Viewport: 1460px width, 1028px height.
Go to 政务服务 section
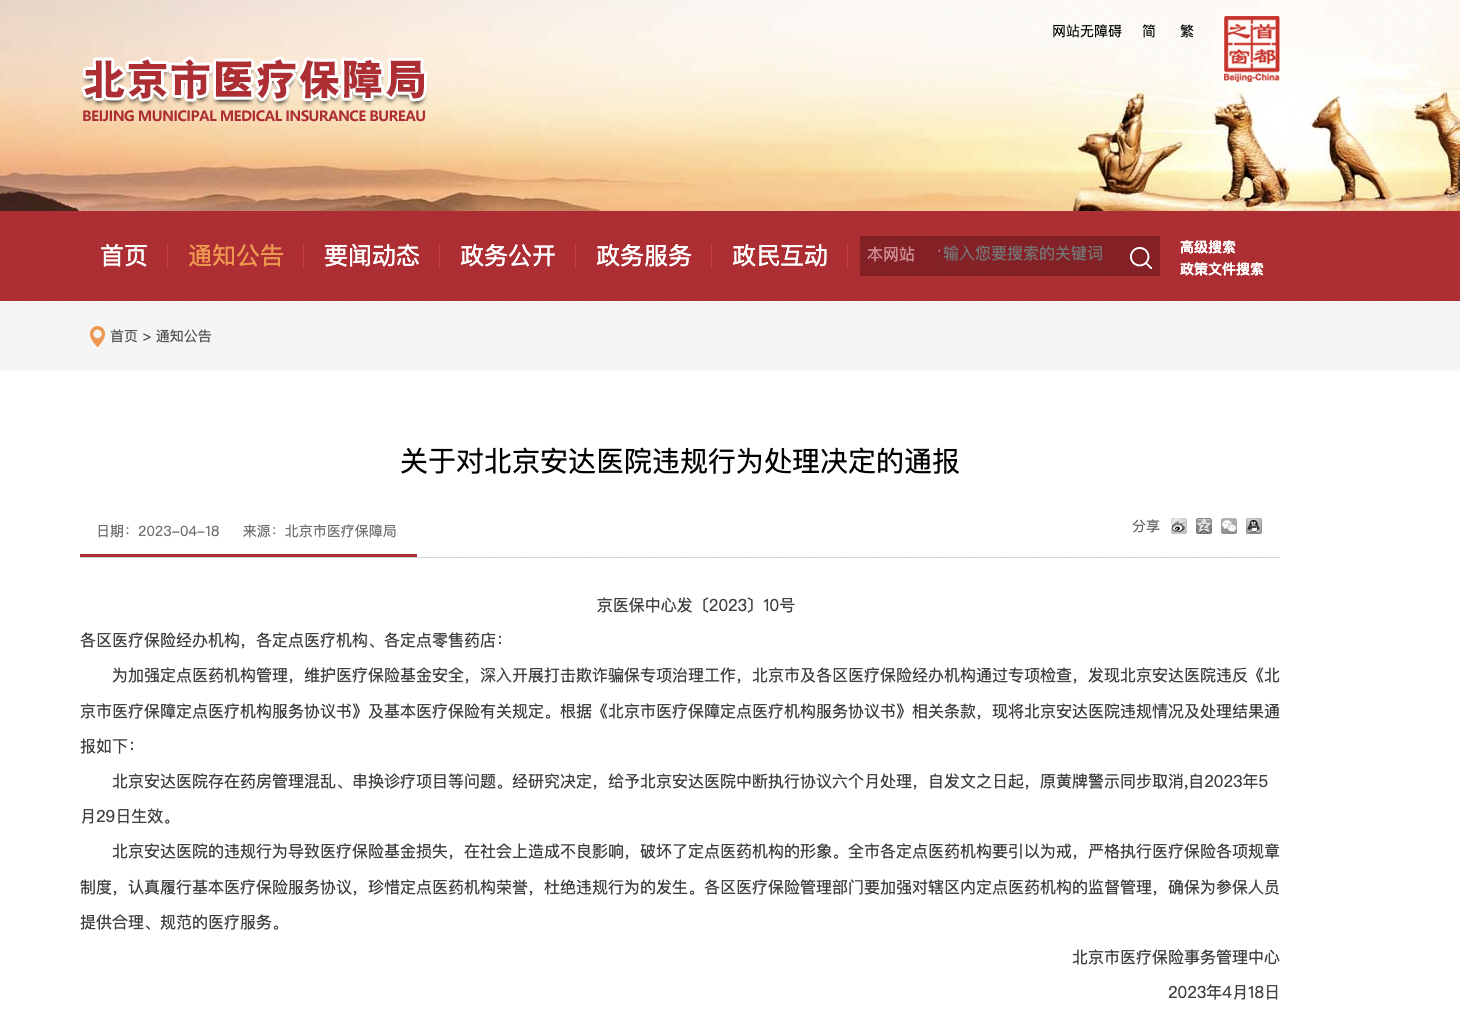[x=644, y=256]
